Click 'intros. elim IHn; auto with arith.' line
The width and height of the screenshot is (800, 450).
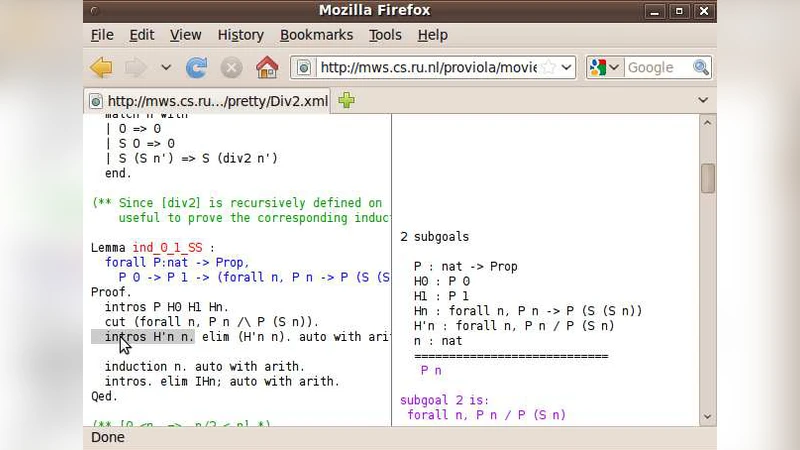tap(222, 381)
